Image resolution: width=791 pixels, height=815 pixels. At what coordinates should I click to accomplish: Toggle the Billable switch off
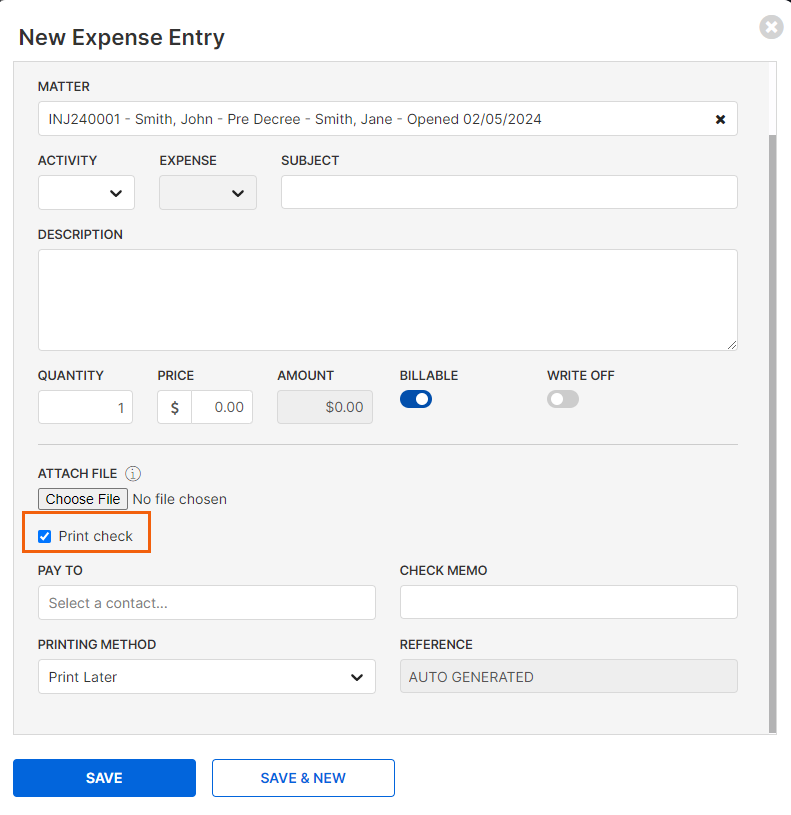(416, 399)
